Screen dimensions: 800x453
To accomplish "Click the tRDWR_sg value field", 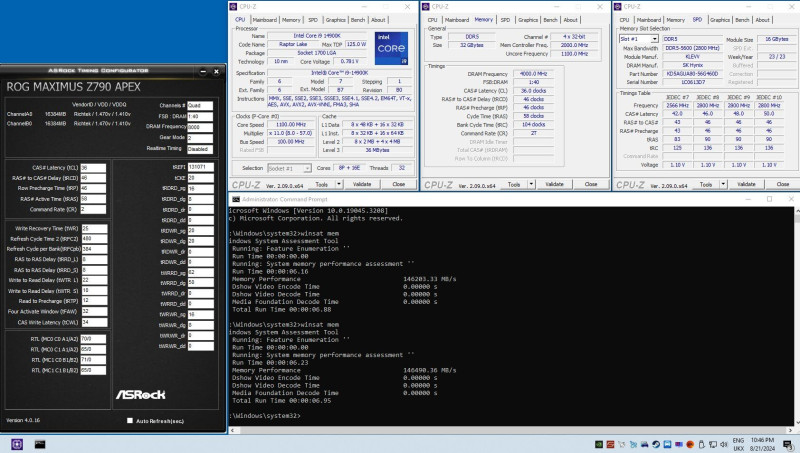I will click(201, 231).
